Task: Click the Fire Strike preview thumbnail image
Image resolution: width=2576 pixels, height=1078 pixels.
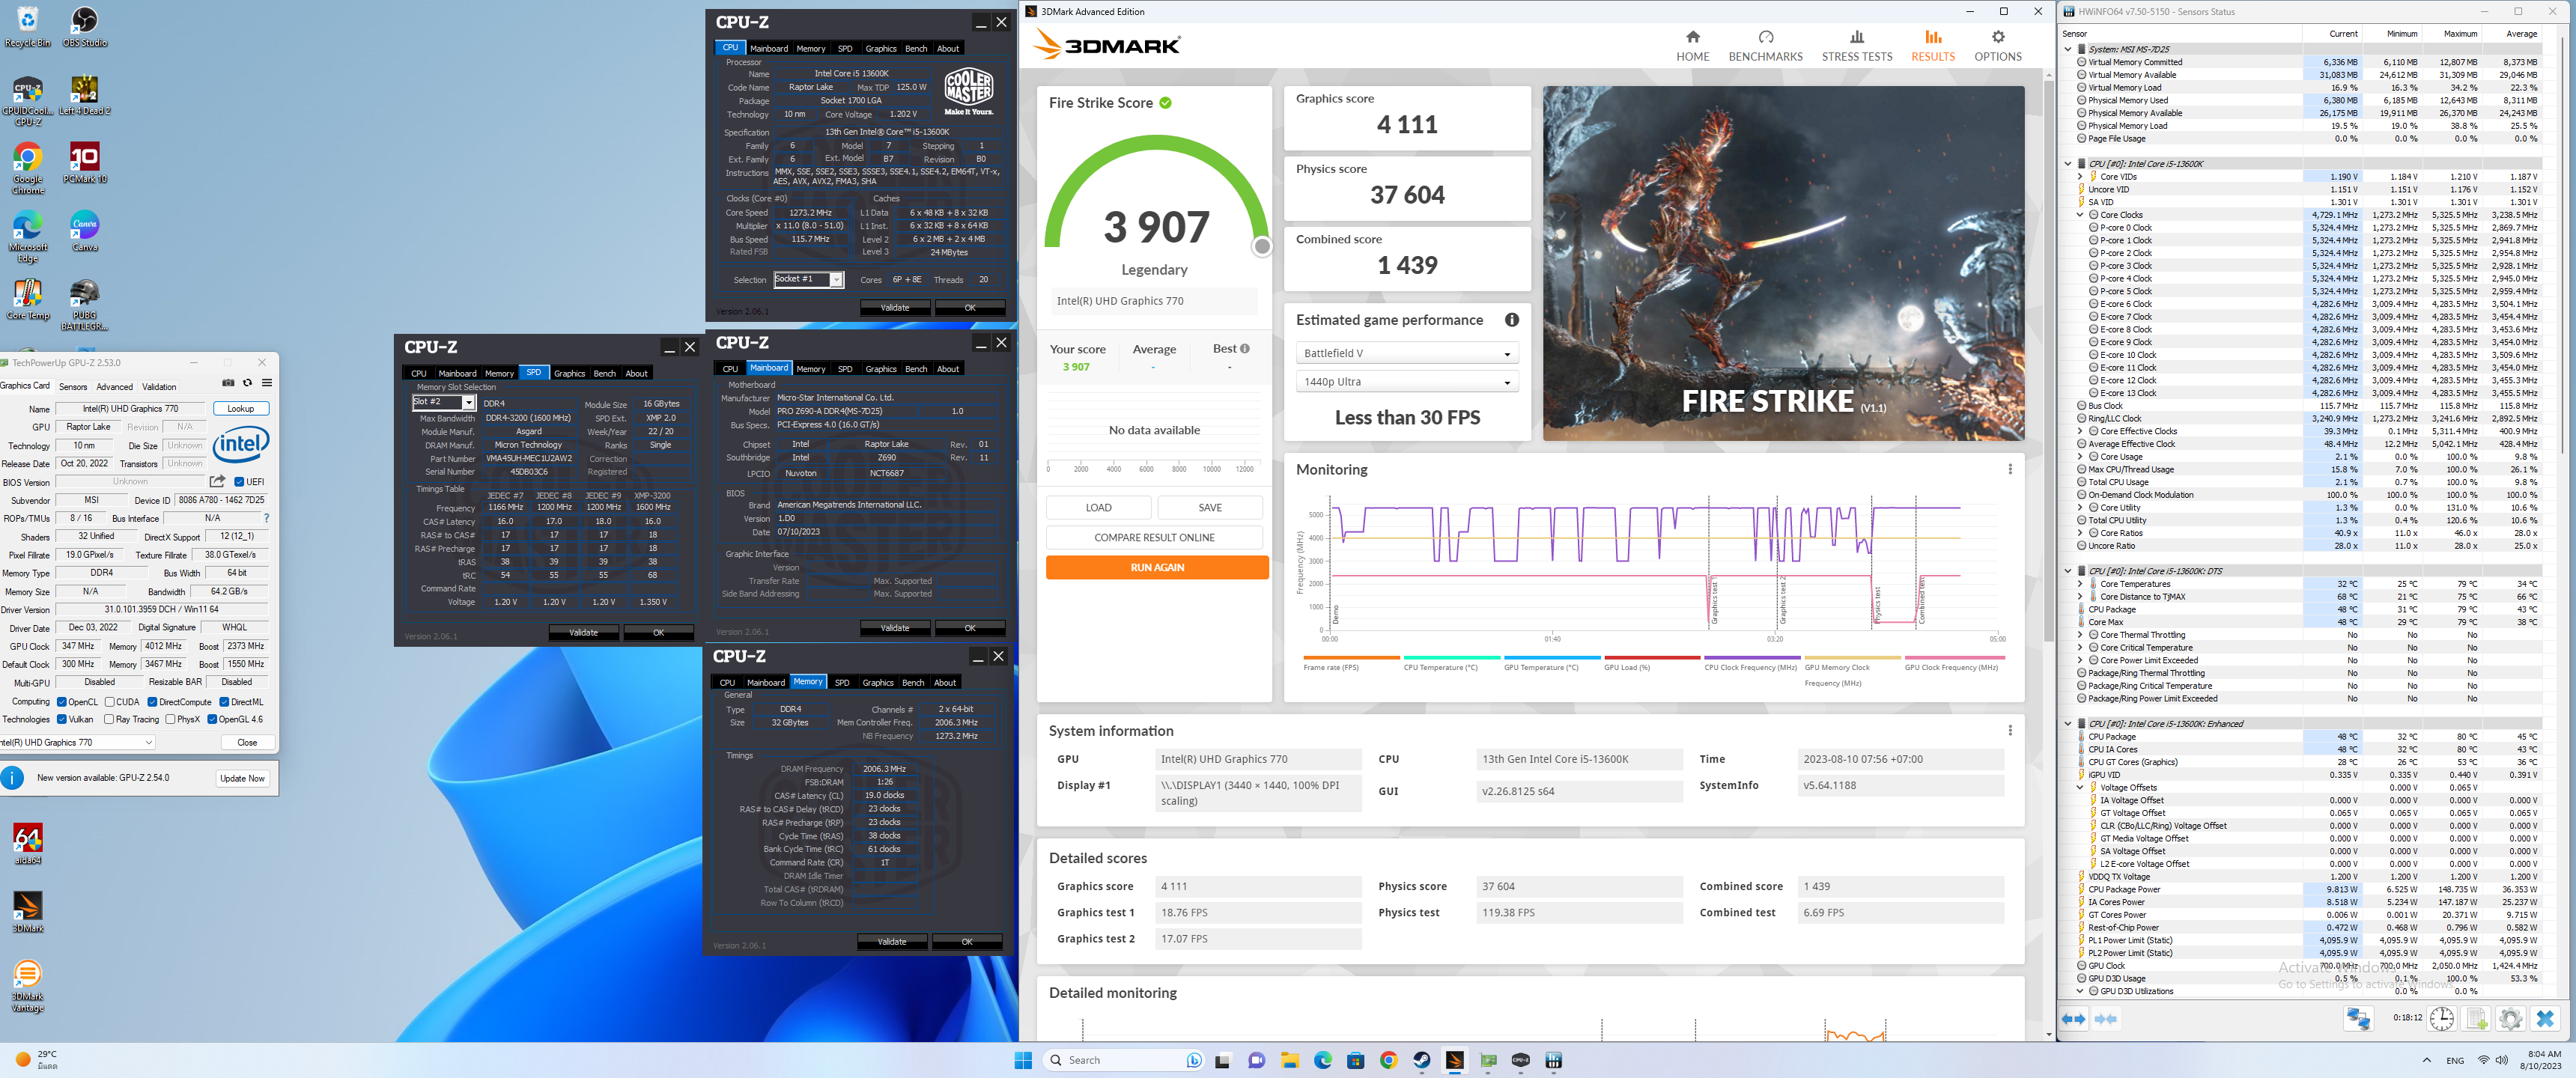Action: 1783,263
